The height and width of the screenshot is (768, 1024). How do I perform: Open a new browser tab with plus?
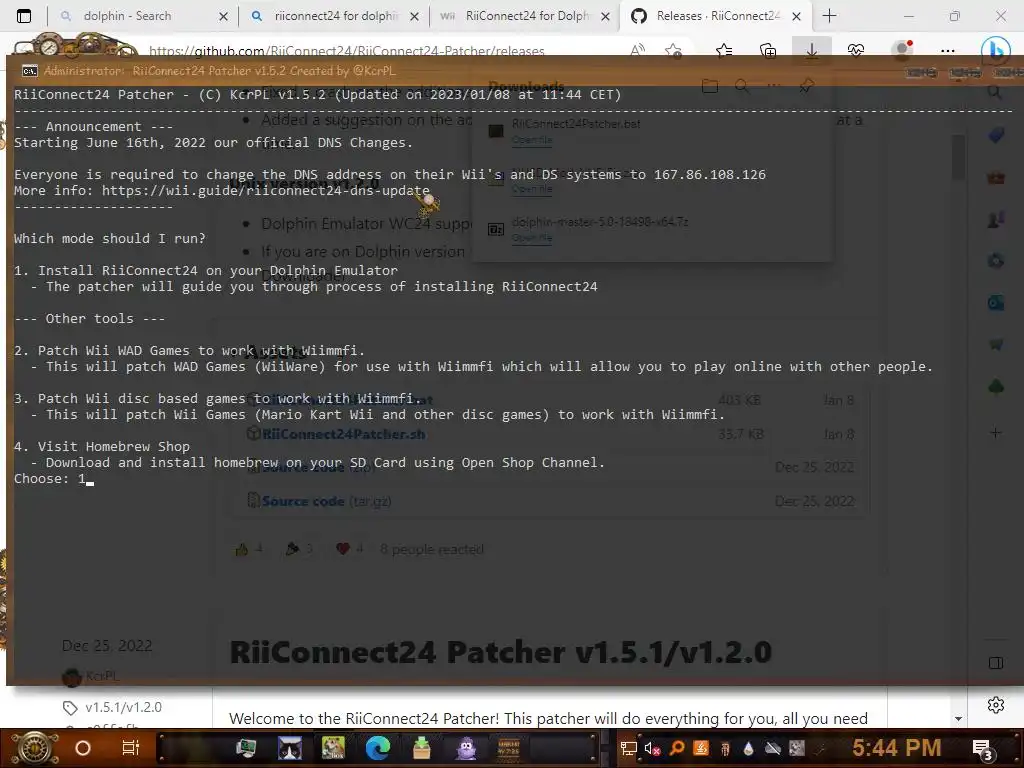coord(829,16)
